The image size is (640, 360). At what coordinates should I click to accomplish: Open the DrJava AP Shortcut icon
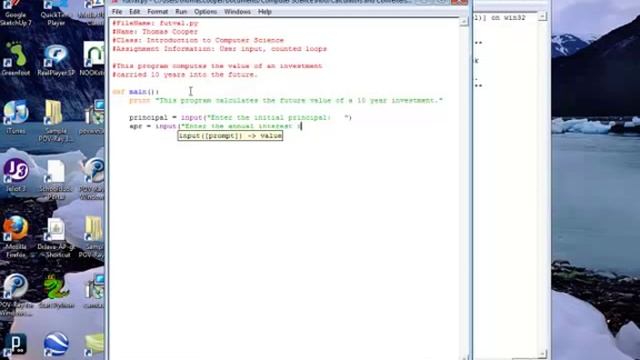coord(56,238)
